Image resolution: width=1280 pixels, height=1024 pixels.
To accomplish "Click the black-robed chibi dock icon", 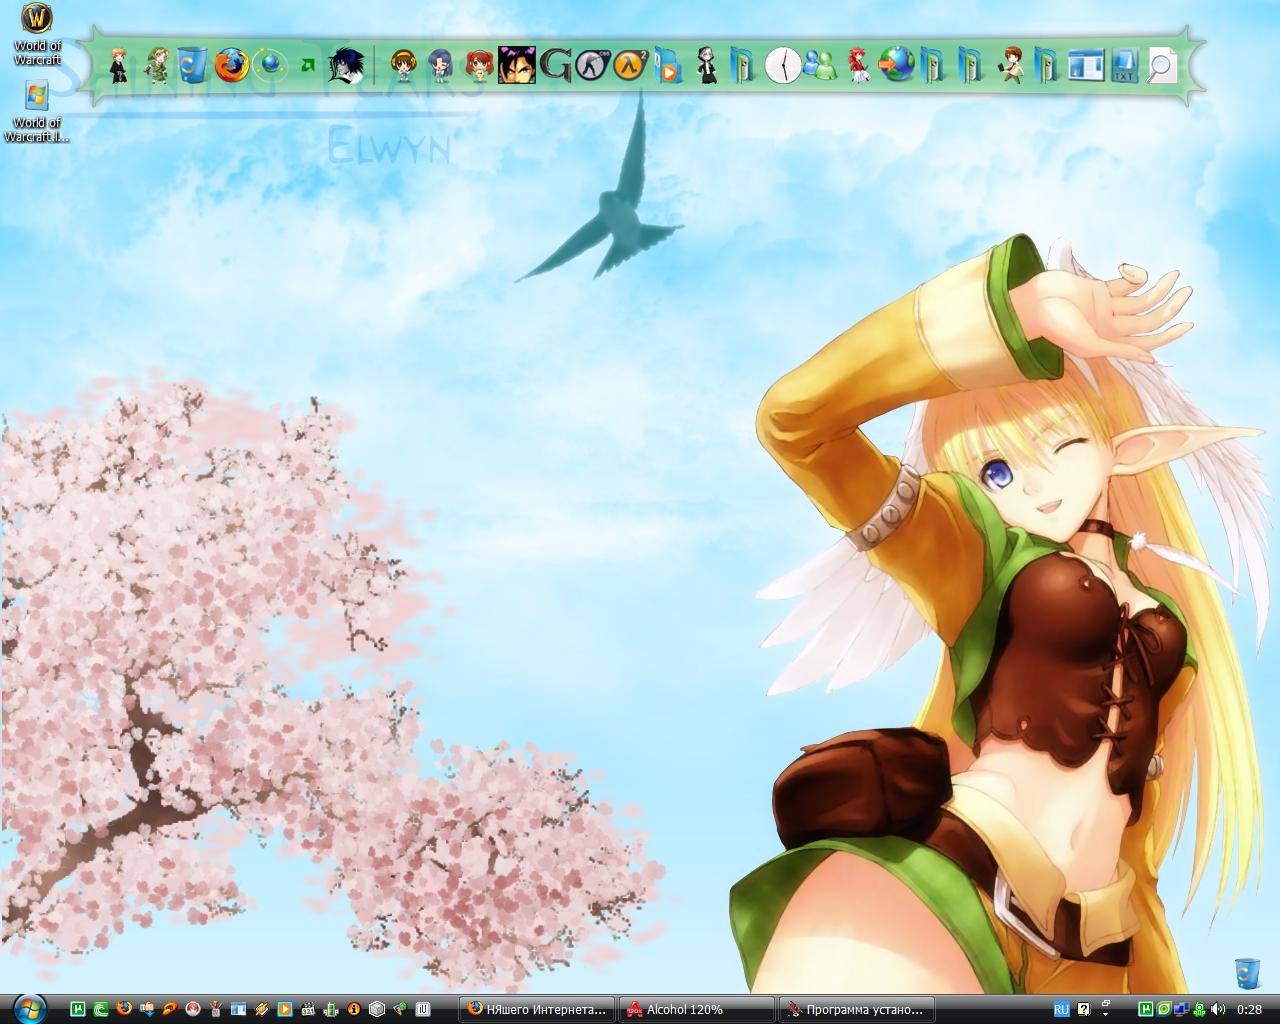I will pyautogui.click(x=119, y=65).
